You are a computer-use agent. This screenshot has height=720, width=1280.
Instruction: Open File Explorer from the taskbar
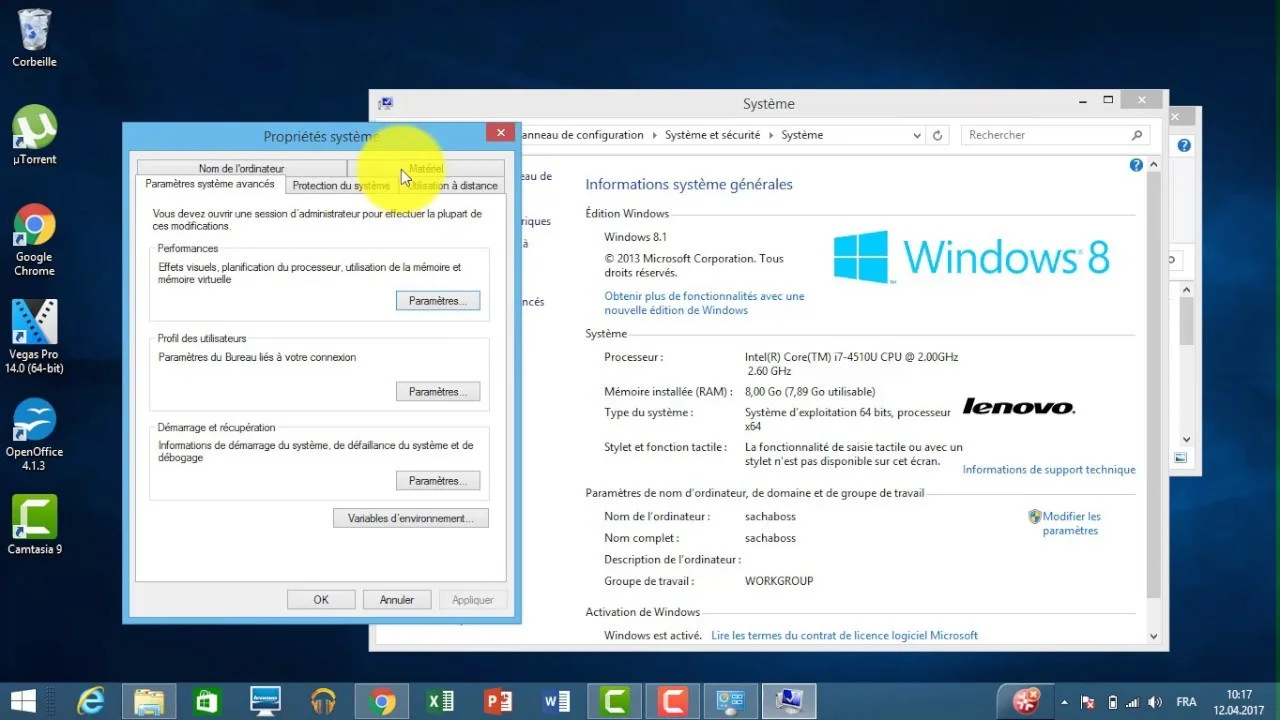pos(149,701)
